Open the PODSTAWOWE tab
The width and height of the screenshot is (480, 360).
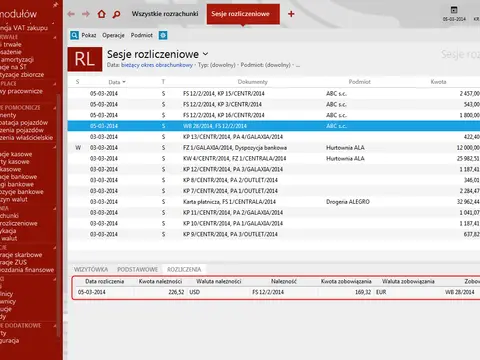pos(137,269)
